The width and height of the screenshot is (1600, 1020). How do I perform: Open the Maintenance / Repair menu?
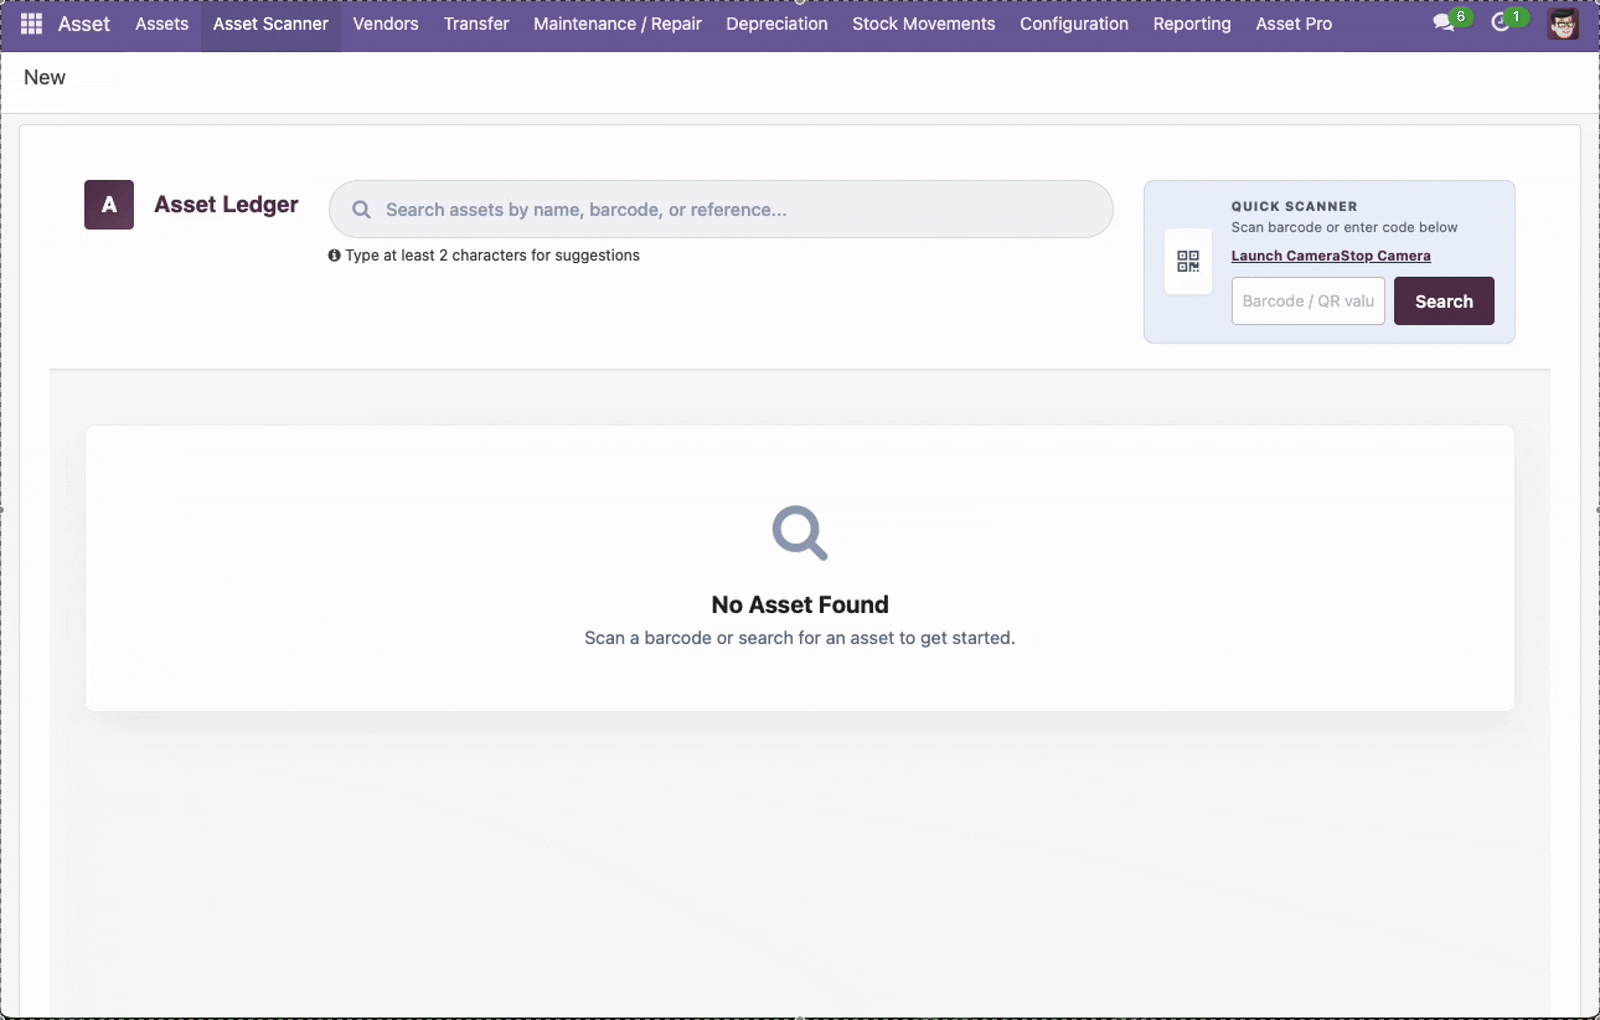pos(618,24)
